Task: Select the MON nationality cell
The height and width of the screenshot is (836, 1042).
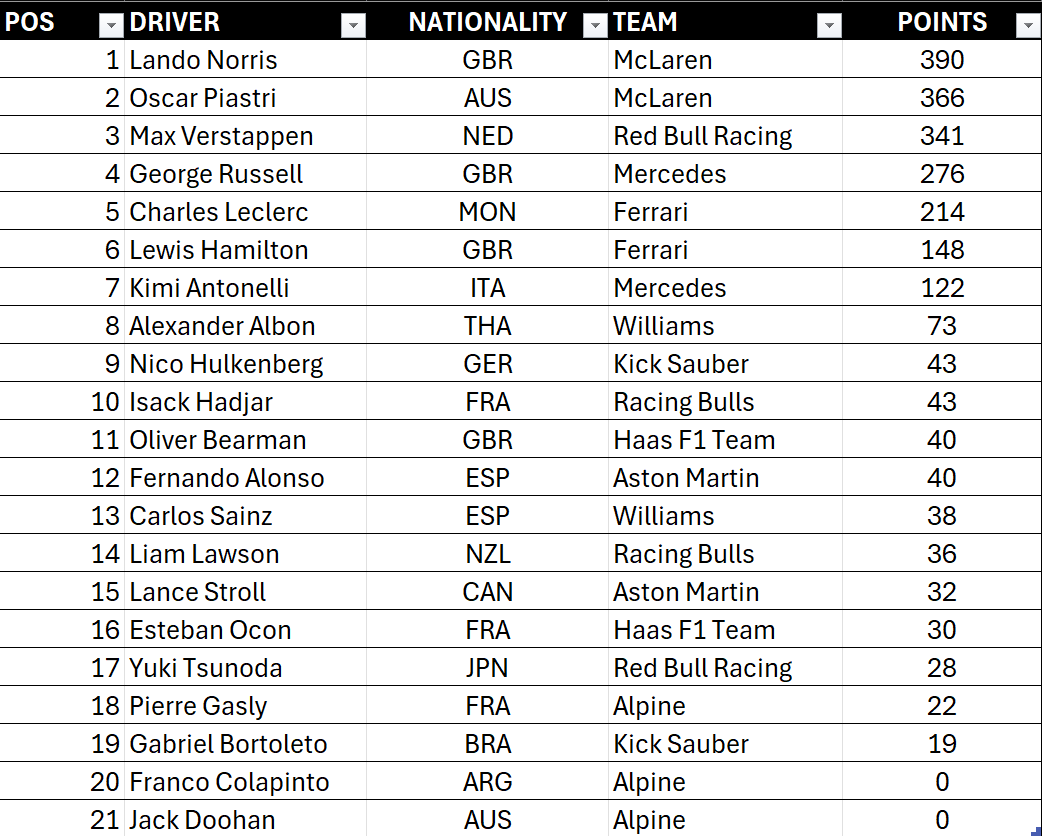Action: coord(488,212)
